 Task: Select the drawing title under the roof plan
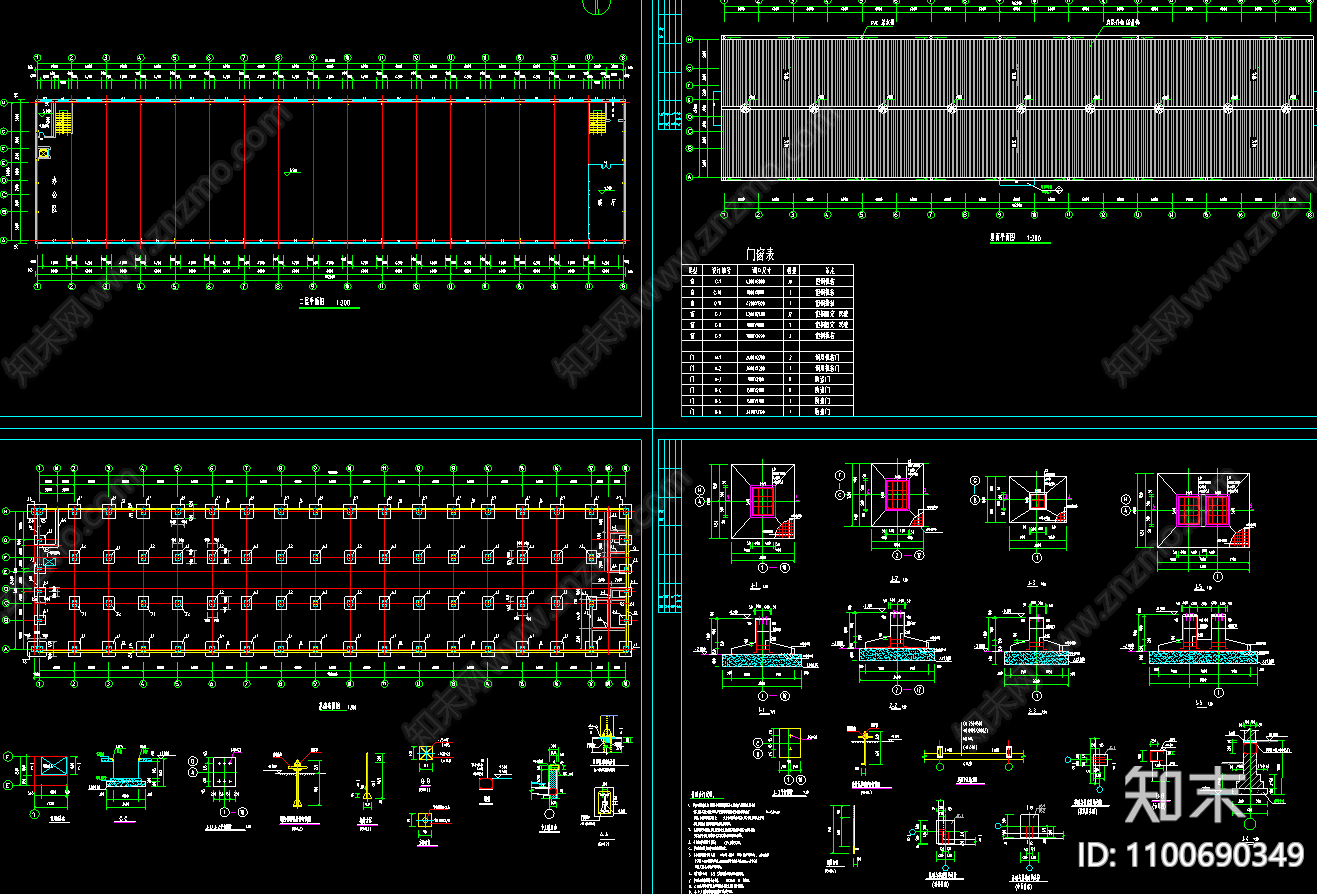pyautogui.click(x=1022, y=239)
